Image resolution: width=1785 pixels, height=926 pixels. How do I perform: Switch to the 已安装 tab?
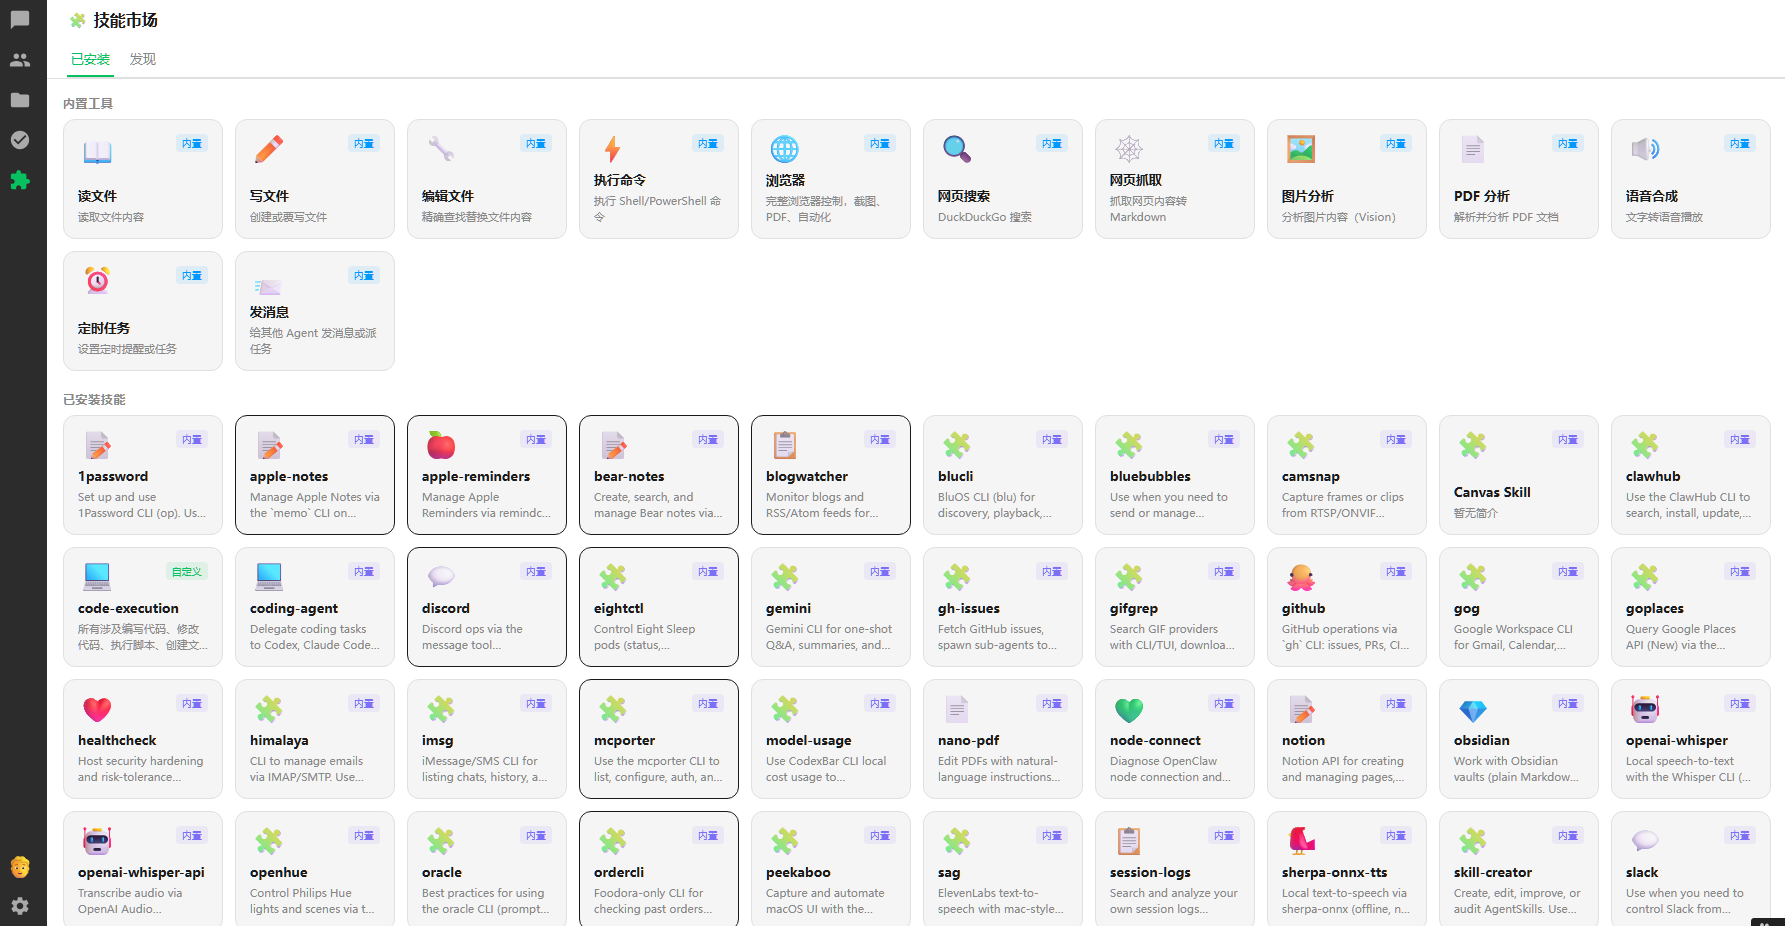[91, 59]
